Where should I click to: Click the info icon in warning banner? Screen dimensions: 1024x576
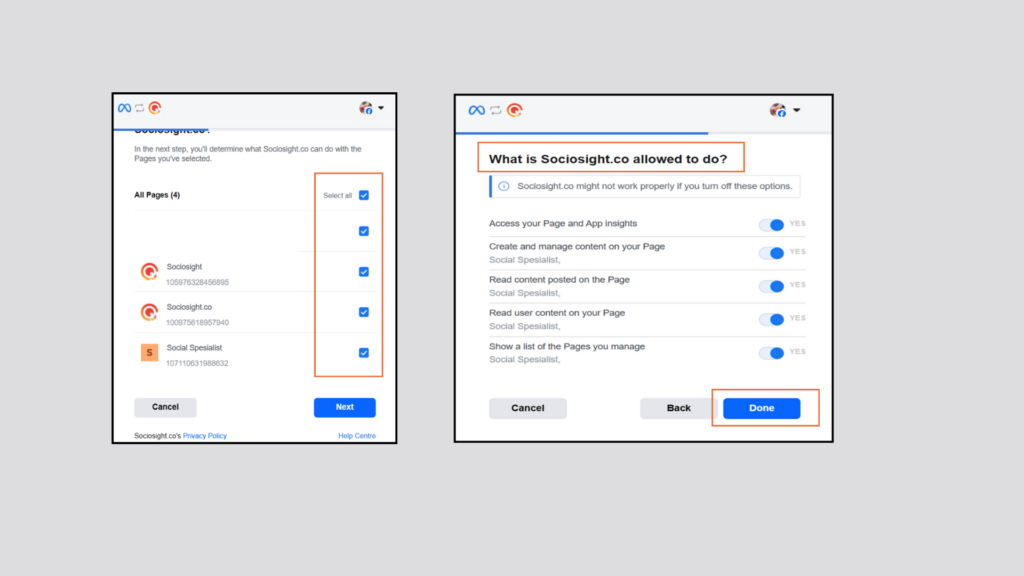[504, 186]
